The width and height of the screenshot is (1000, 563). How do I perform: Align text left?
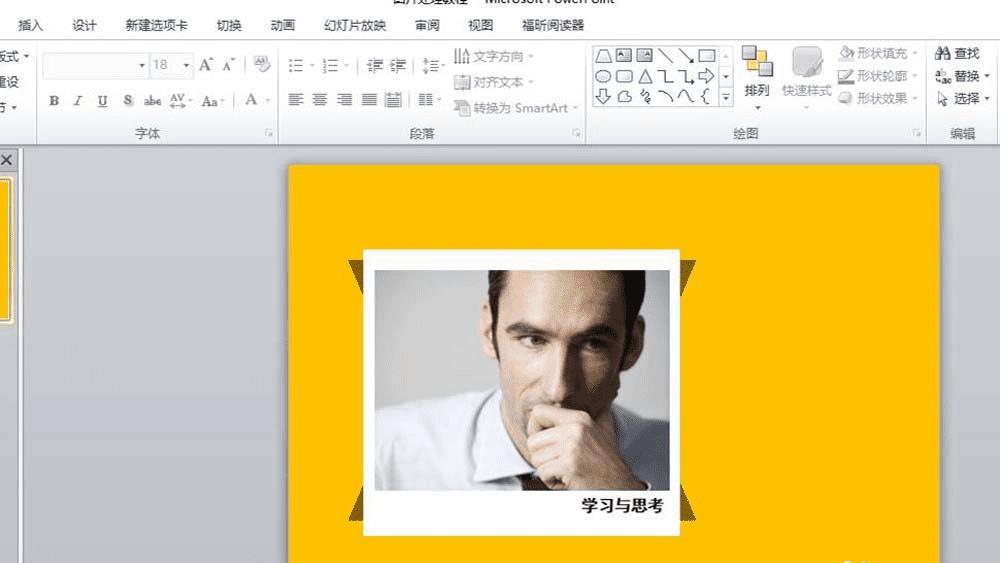coord(295,99)
